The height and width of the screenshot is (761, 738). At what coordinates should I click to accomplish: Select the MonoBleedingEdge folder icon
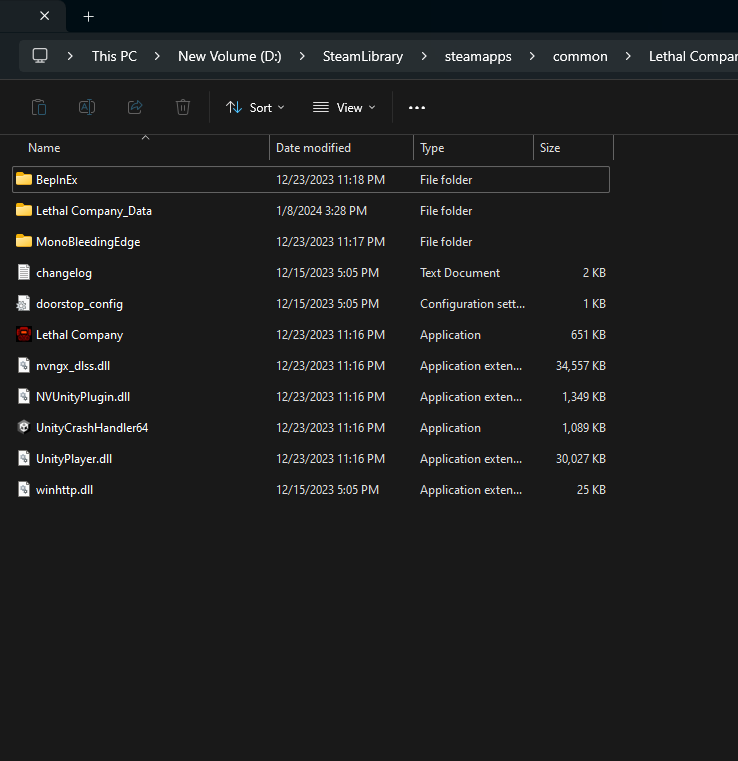24,241
